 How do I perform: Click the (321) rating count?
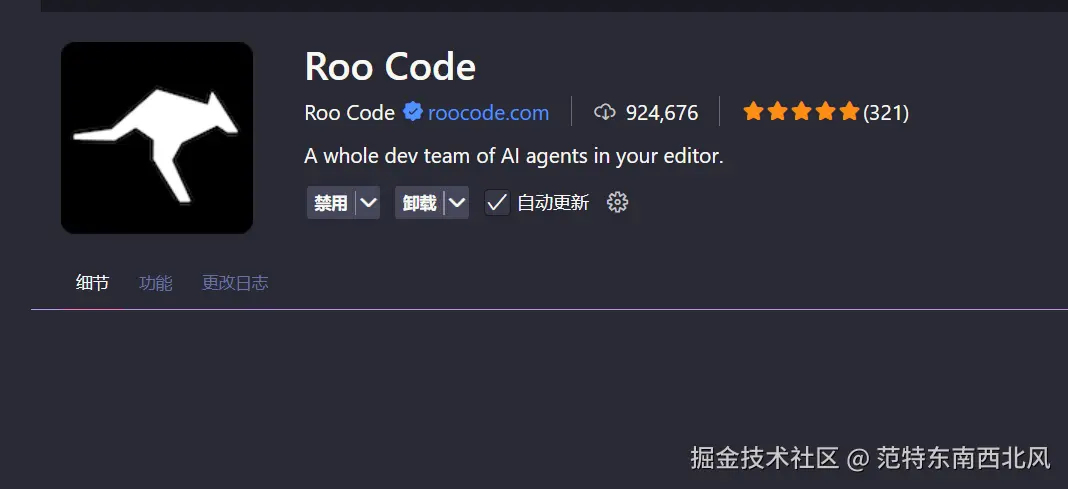tap(886, 113)
